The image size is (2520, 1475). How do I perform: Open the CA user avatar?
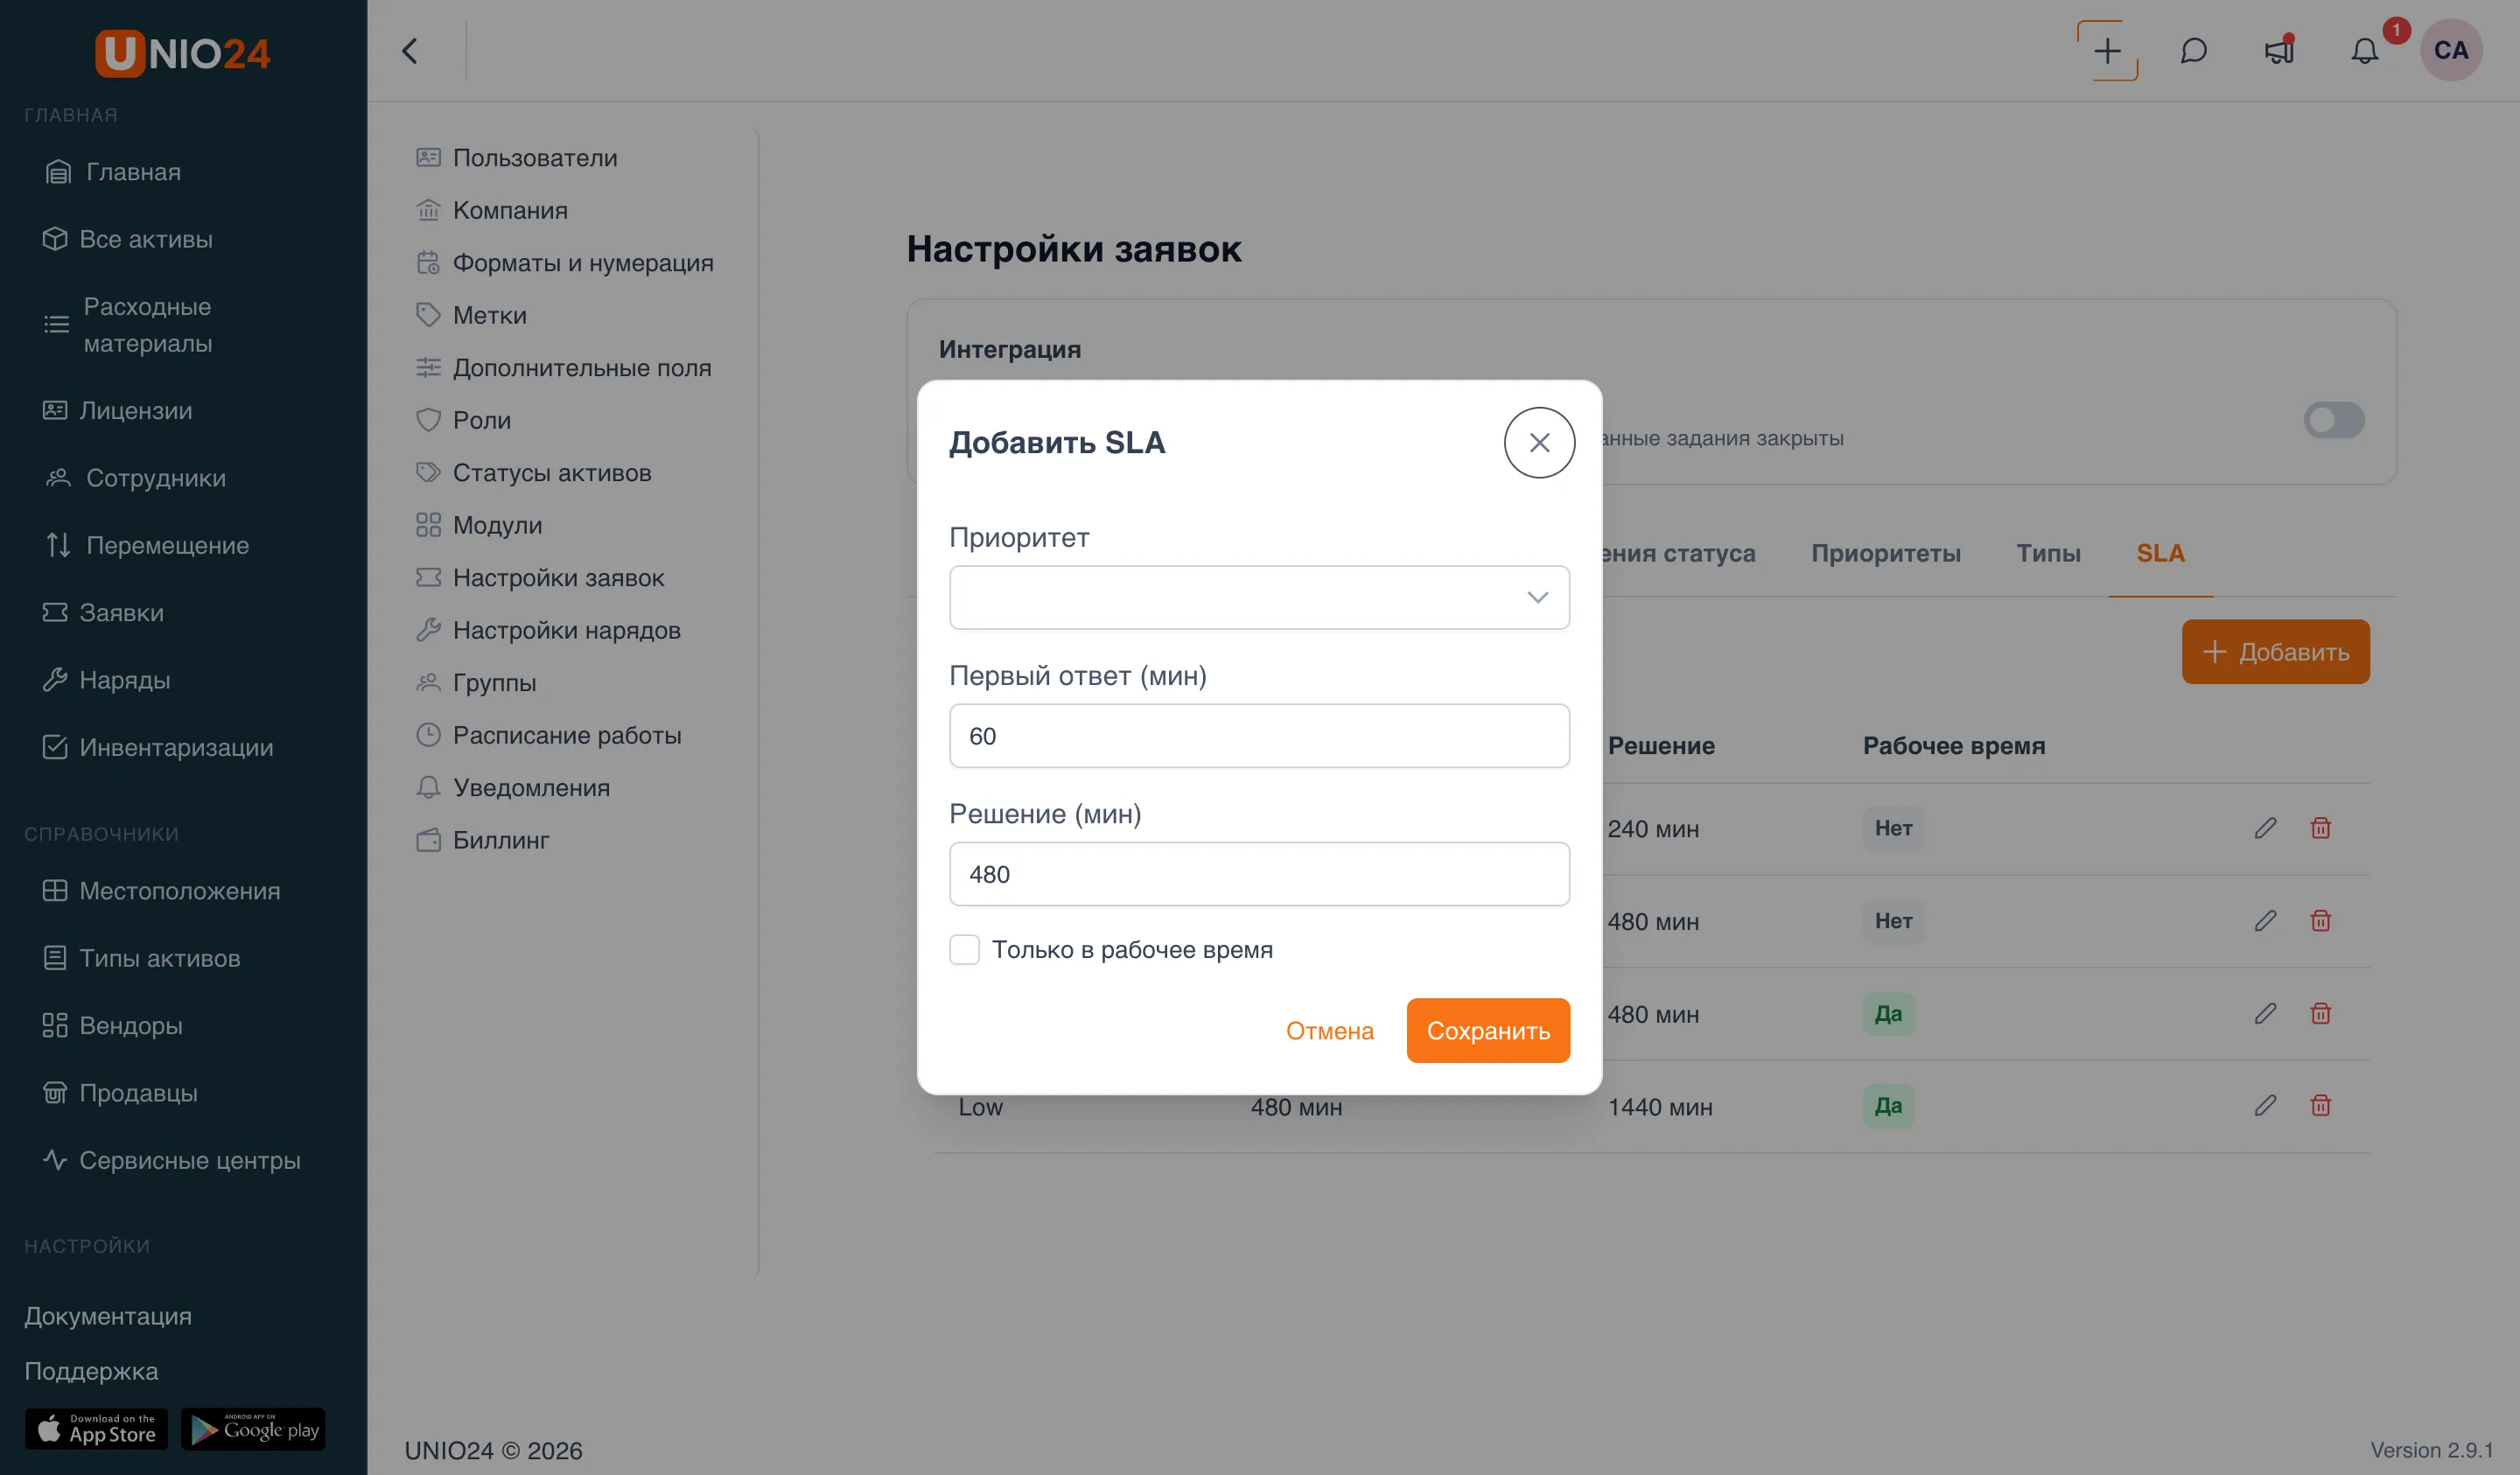2450,50
